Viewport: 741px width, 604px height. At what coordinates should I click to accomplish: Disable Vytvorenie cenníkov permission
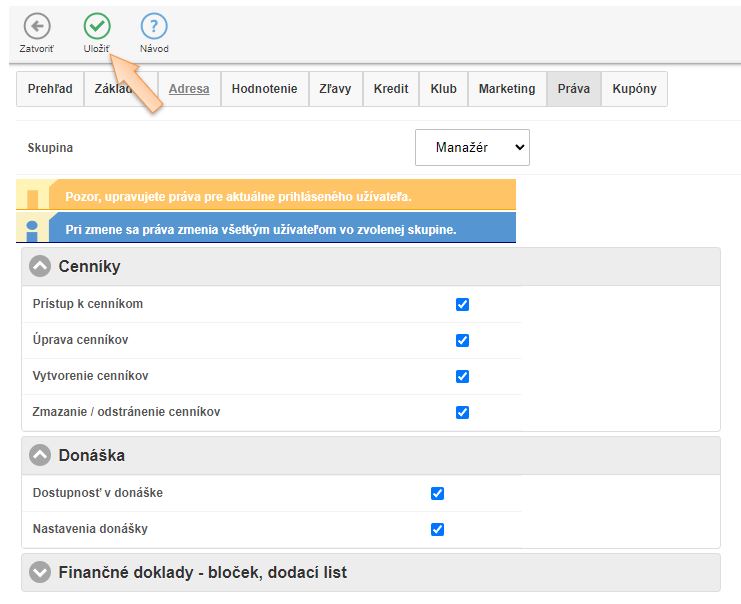[462, 376]
